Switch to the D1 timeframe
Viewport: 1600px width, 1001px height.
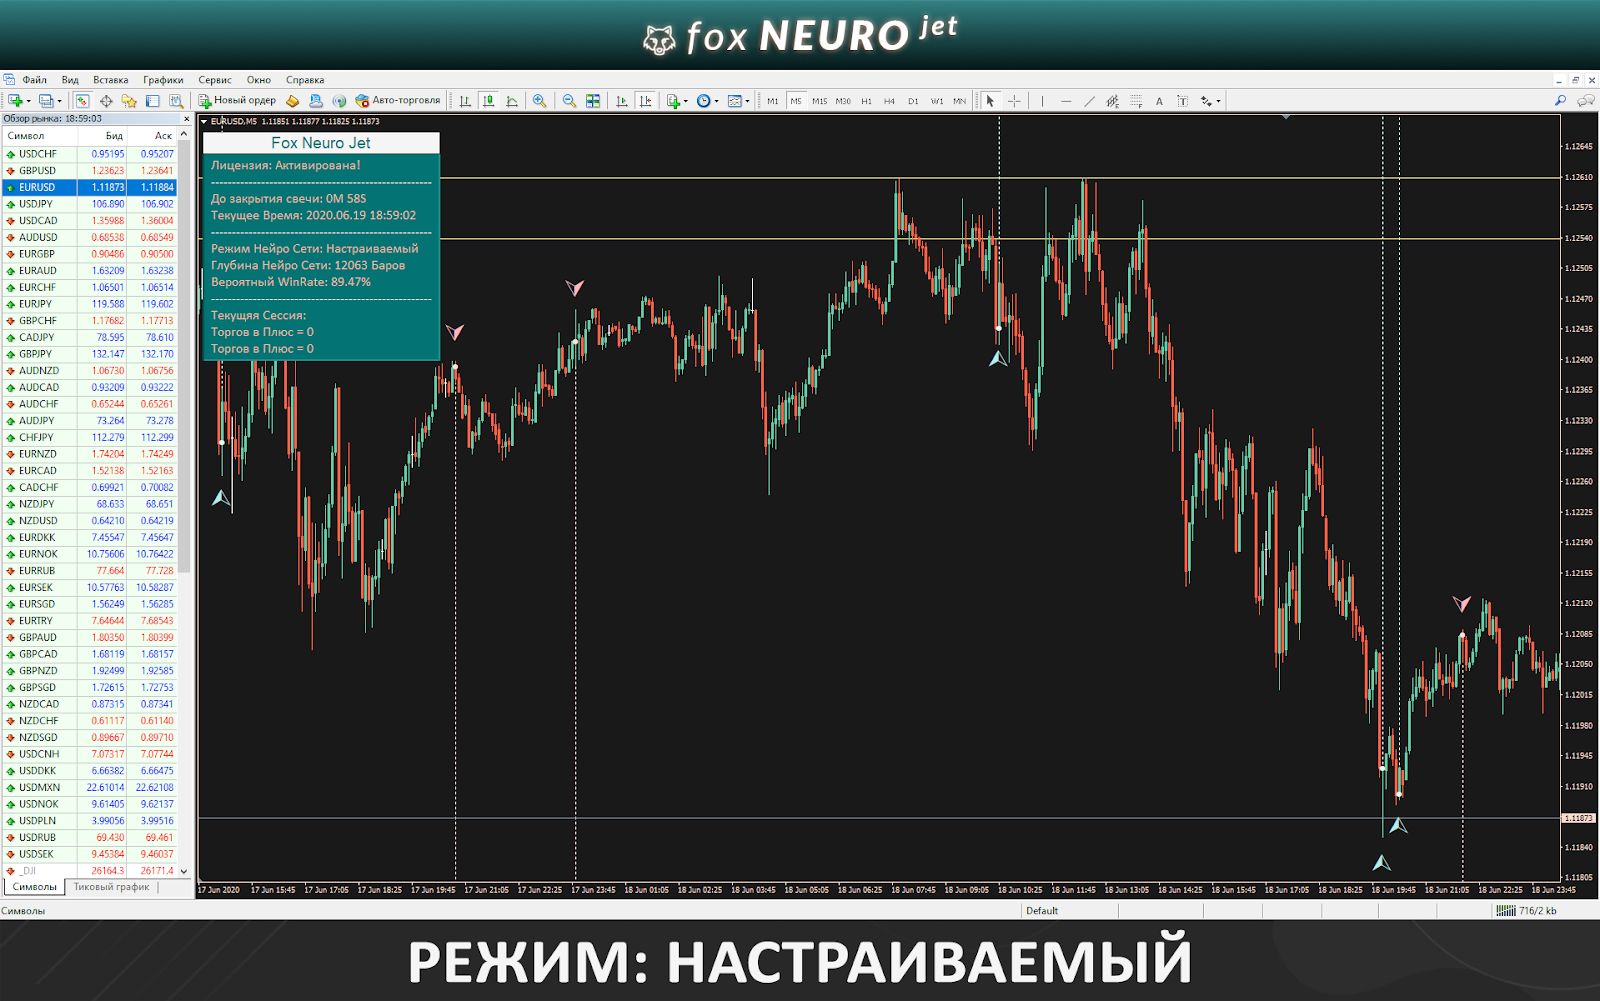click(x=913, y=101)
